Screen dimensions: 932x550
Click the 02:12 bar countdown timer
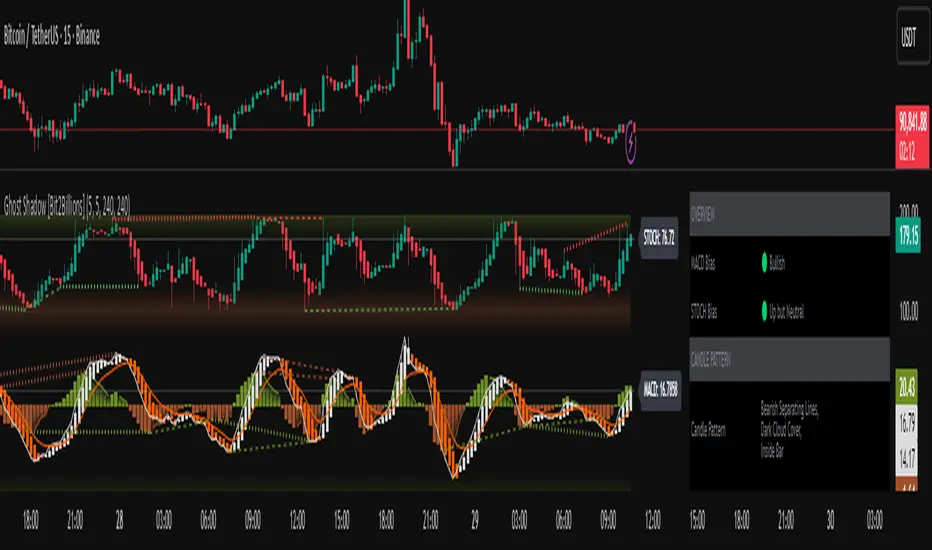click(x=907, y=152)
